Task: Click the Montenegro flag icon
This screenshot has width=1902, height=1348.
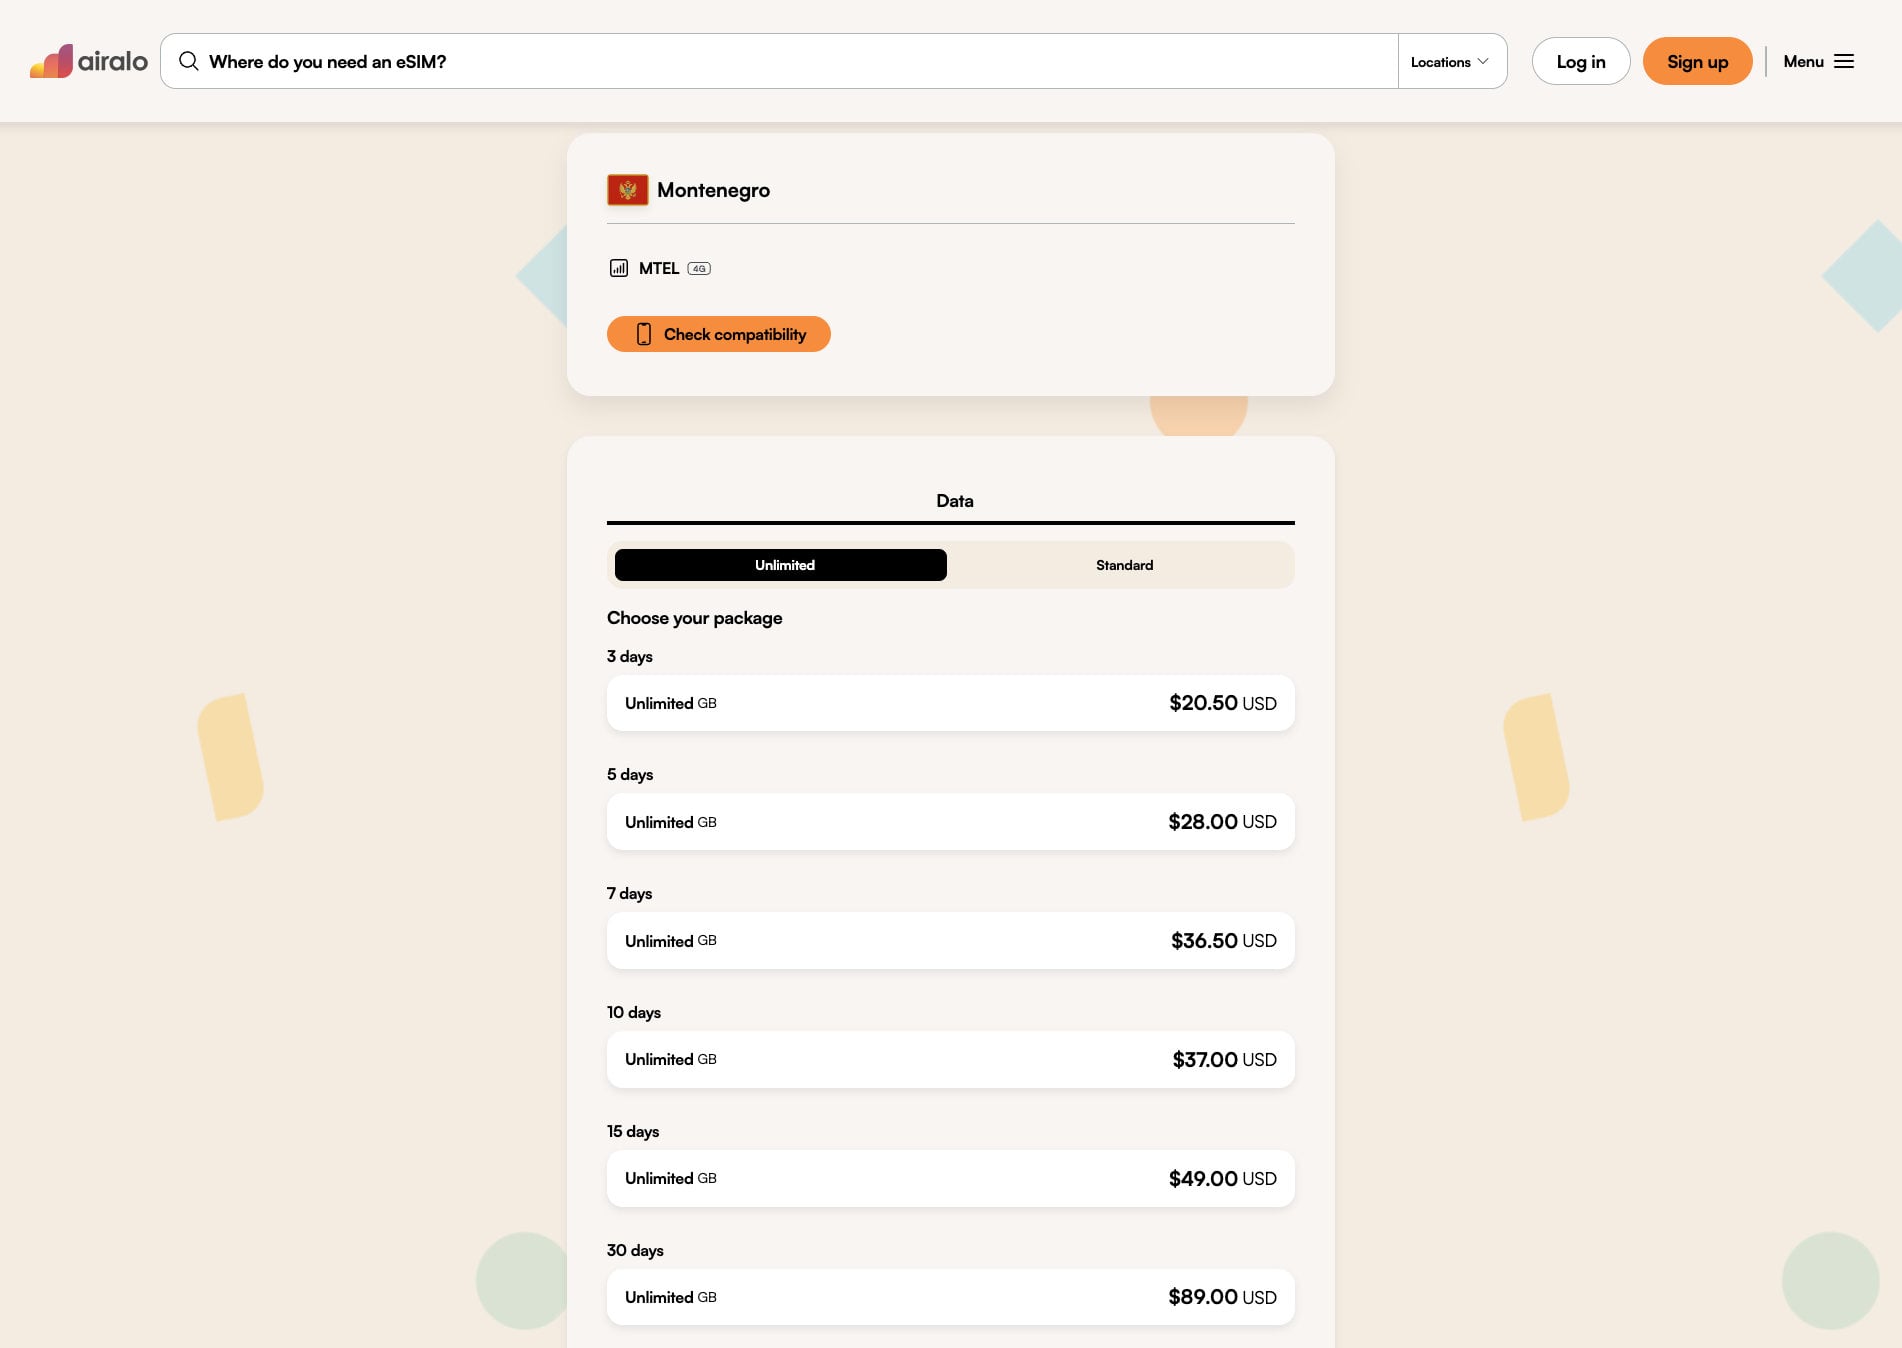Action: click(x=628, y=190)
